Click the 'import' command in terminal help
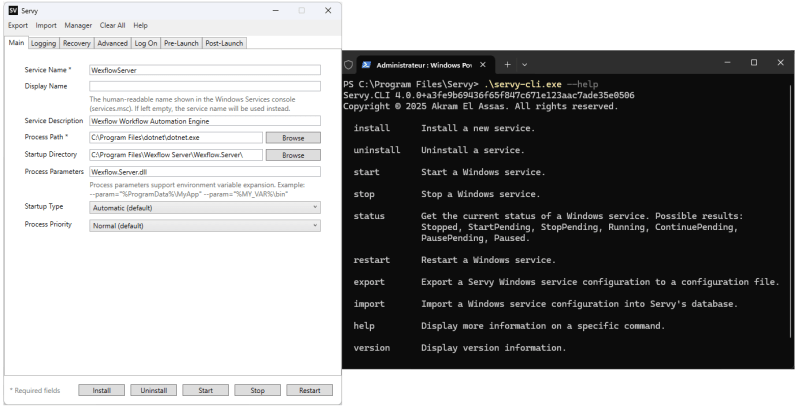 369,304
